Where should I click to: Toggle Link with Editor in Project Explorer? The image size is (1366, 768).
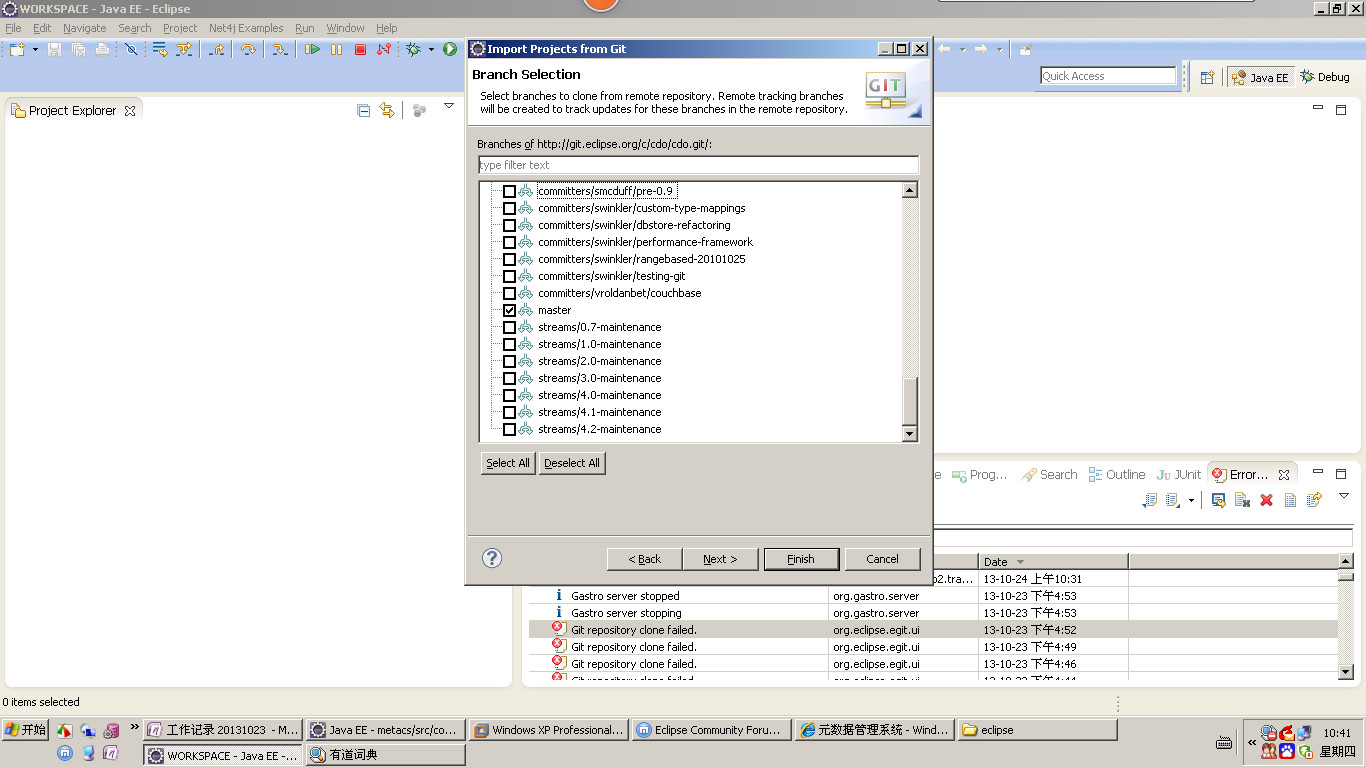click(x=387, y=110)
